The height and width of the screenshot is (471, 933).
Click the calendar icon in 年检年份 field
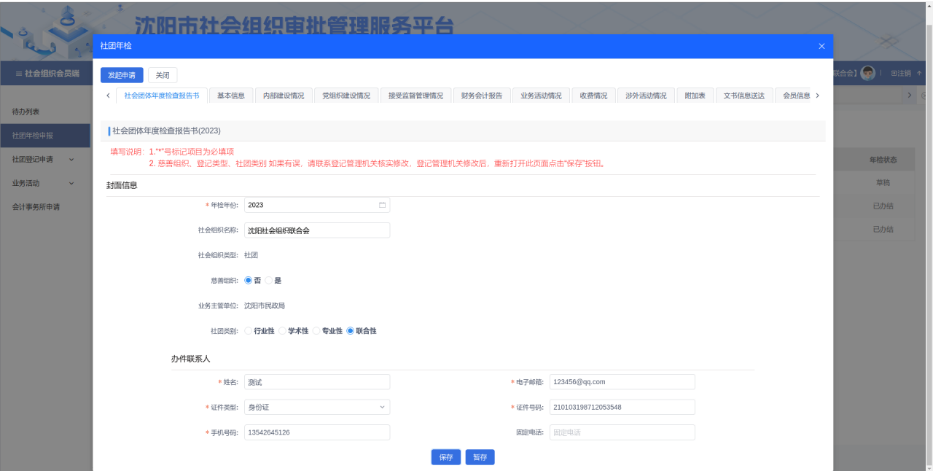(x=382, y=205)
